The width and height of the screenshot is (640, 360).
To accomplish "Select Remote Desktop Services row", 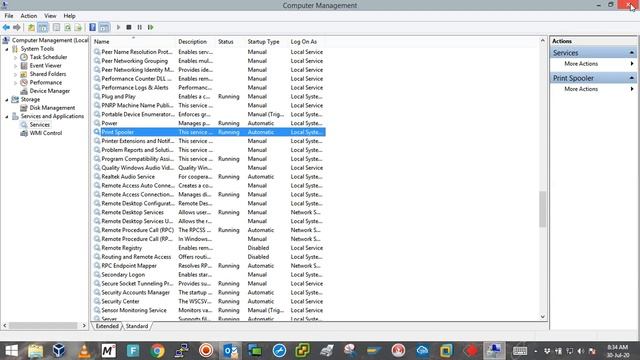I will tap(209, 212).
